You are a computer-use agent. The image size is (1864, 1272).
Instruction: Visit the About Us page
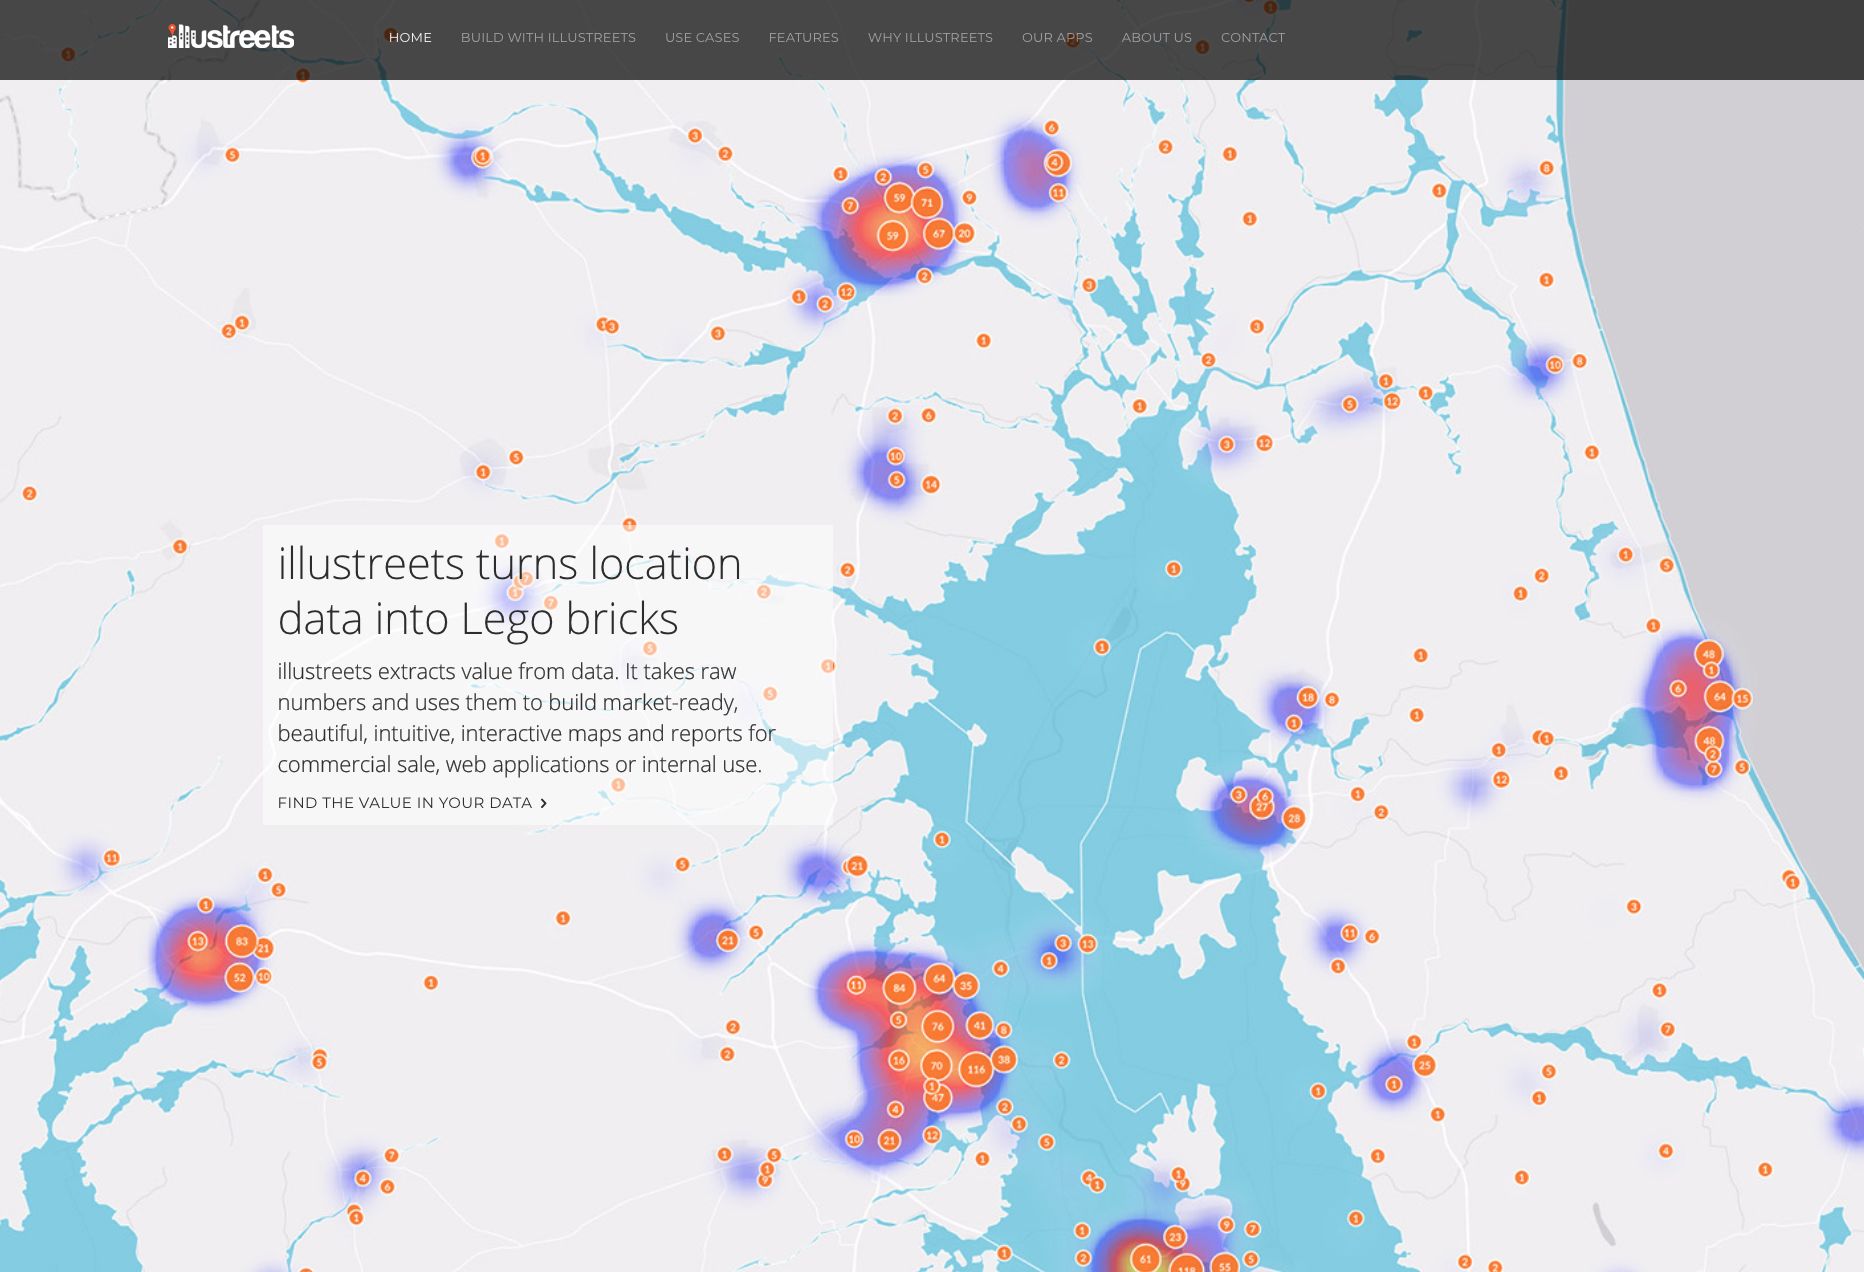(1156, 37)
